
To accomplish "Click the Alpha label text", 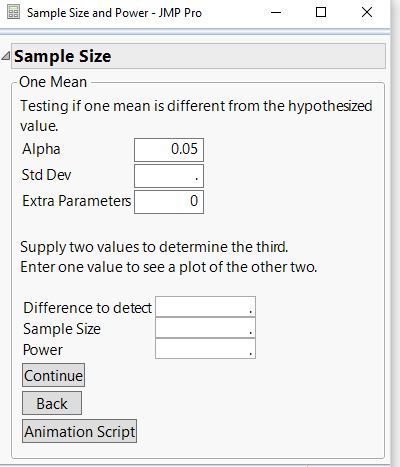I will pyautogui.click(x=41, y=149).
